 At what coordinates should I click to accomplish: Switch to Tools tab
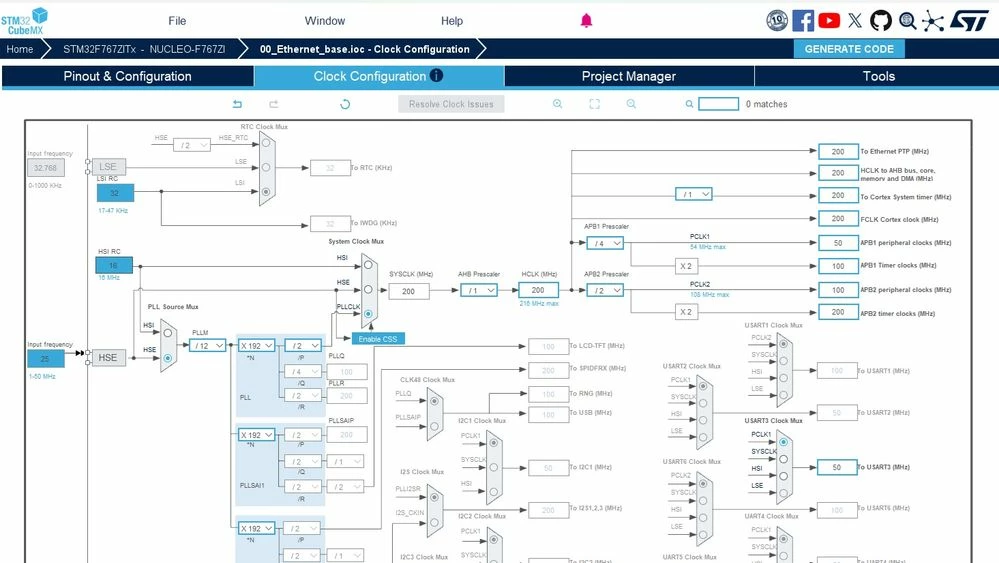[x=879, y=76]
